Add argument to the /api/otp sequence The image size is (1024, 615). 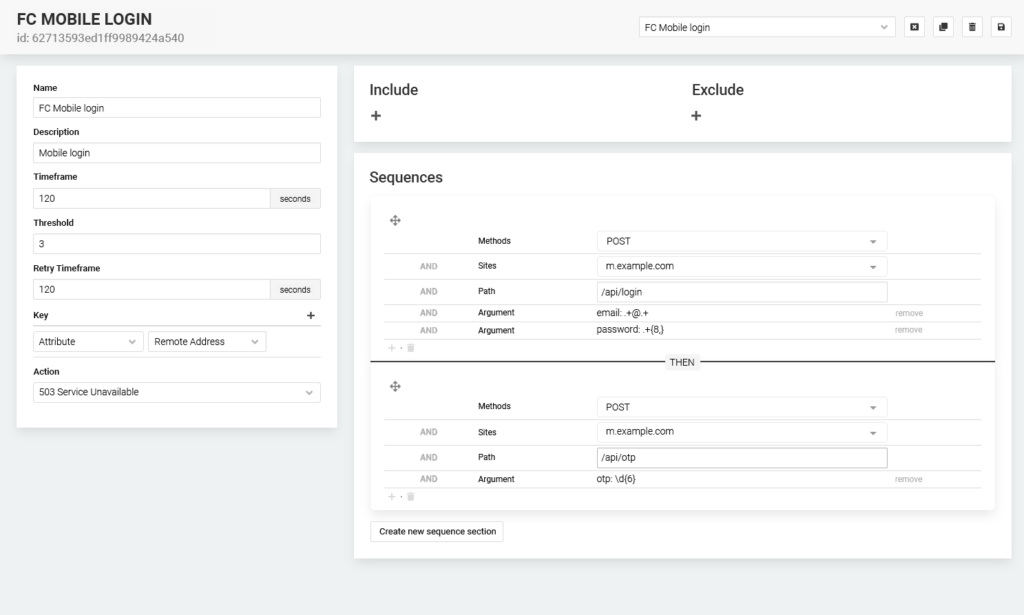(392, 497)
